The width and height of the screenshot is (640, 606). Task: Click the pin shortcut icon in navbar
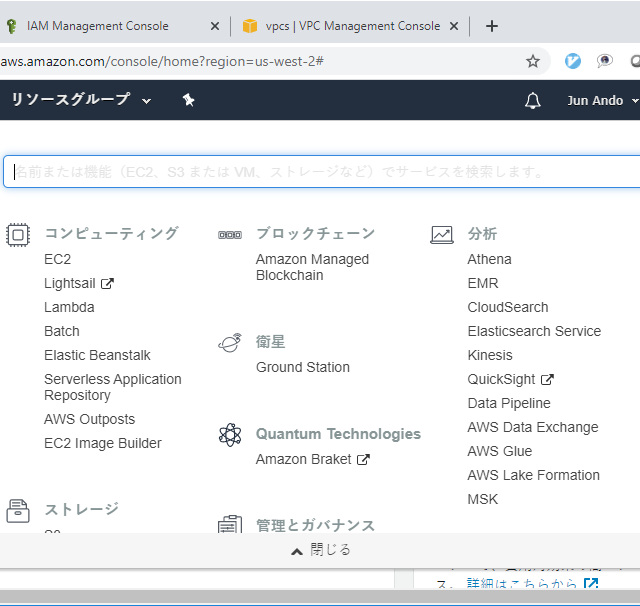(x=188, y=100)
